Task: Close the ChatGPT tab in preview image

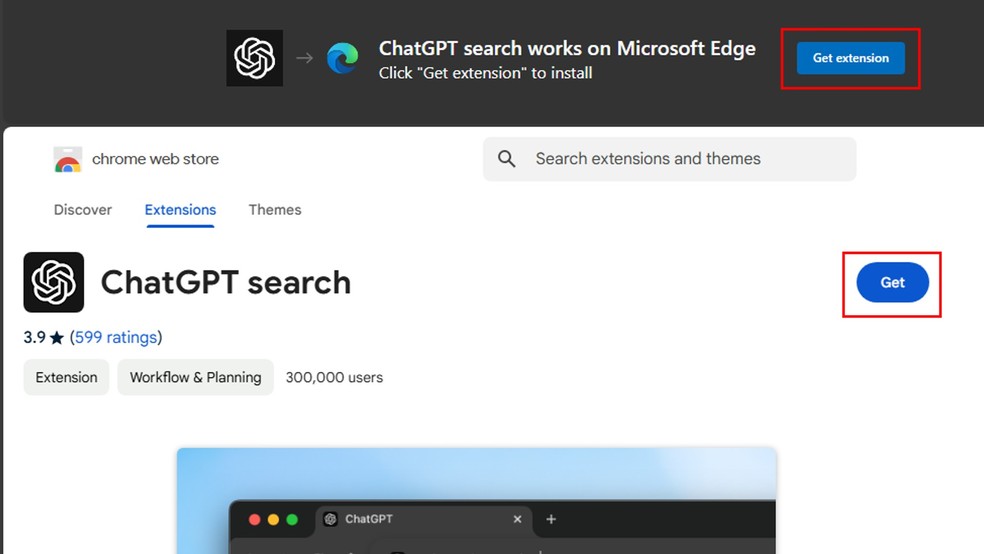Action: click(517, 519)
